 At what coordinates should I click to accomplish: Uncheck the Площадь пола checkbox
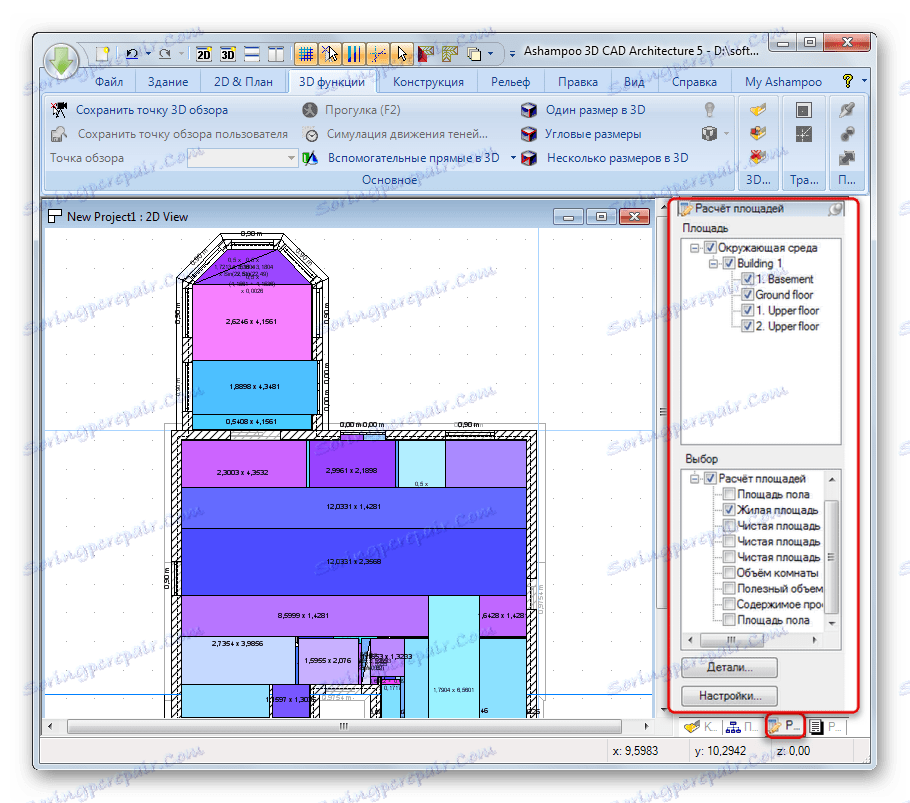click(728, 494)
